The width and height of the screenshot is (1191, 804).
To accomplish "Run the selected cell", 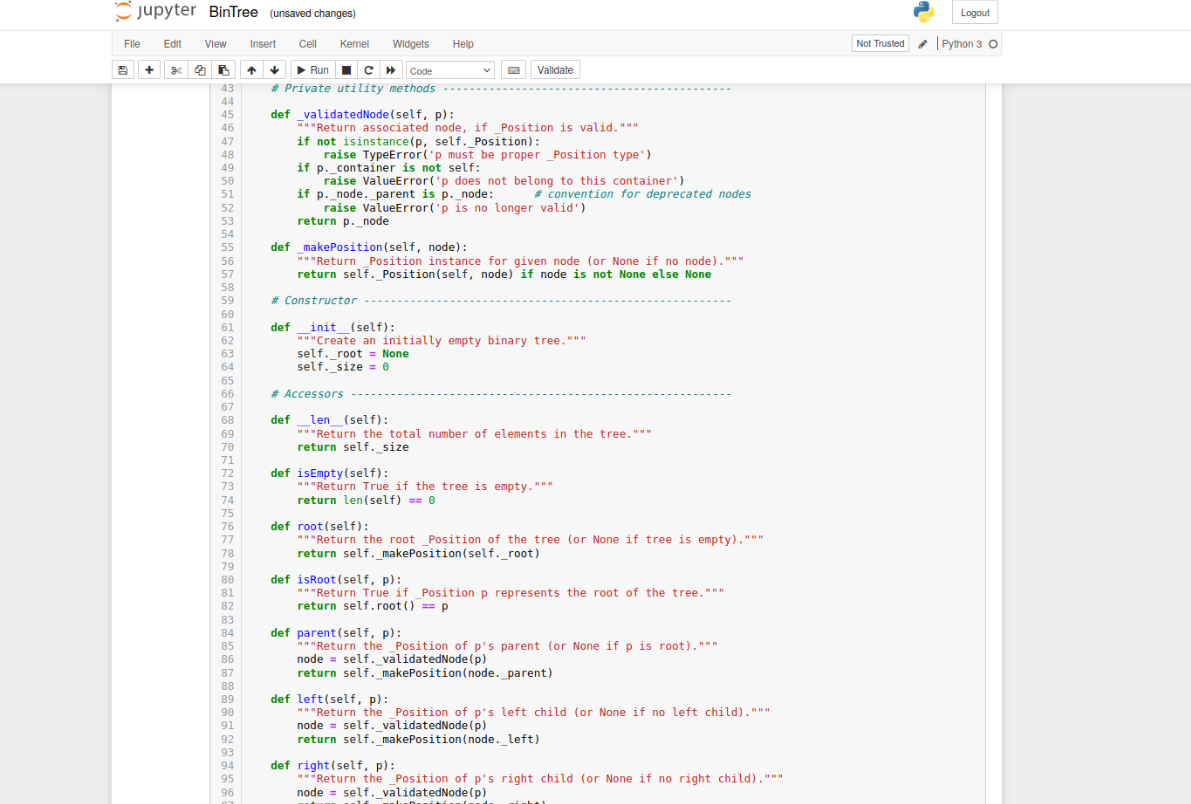I will pos(311,69).
